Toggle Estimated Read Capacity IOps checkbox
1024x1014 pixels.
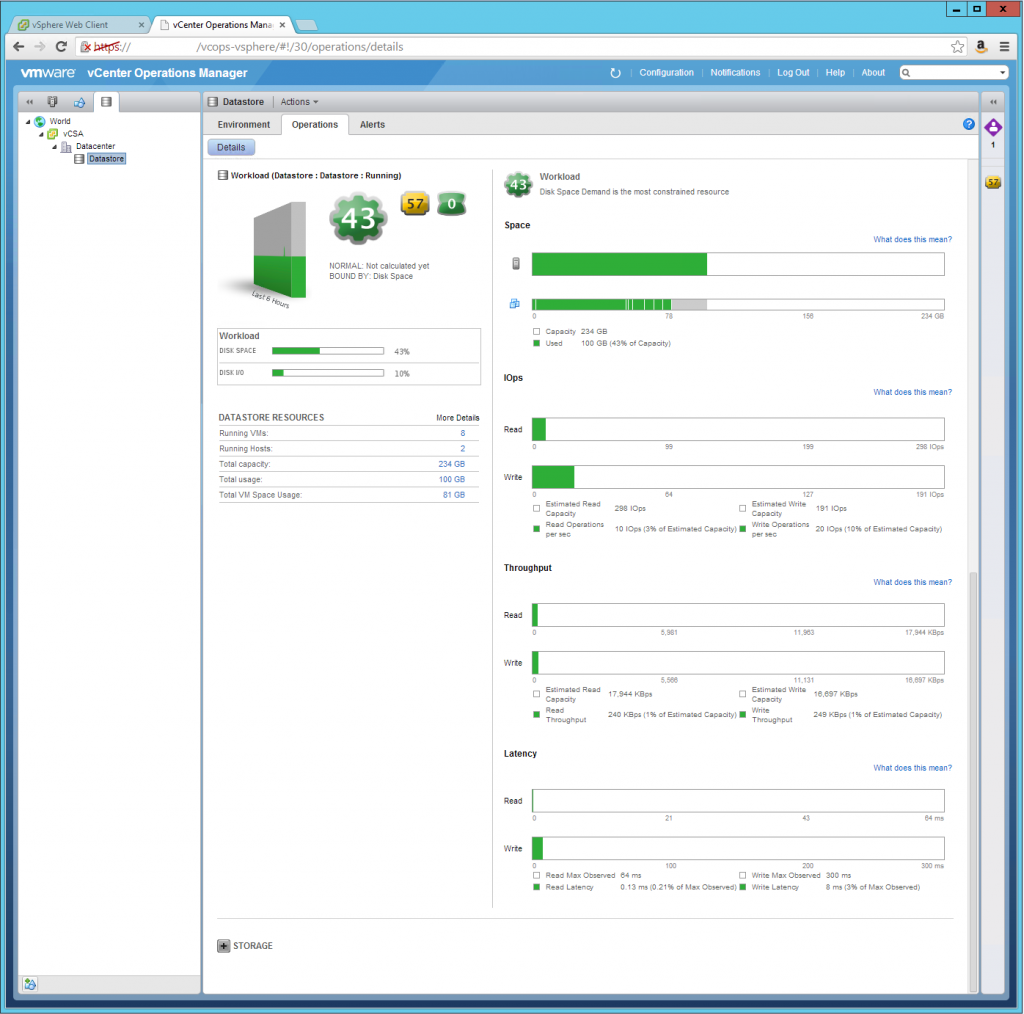coord(536,508)
